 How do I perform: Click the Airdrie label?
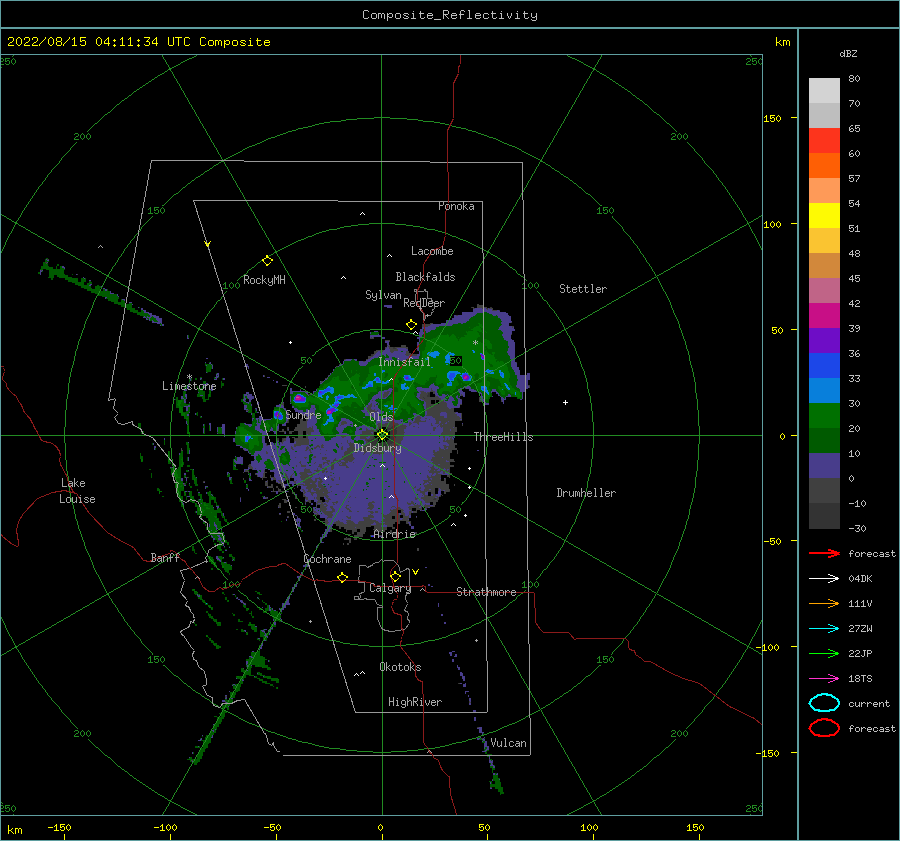pos(394,534)
